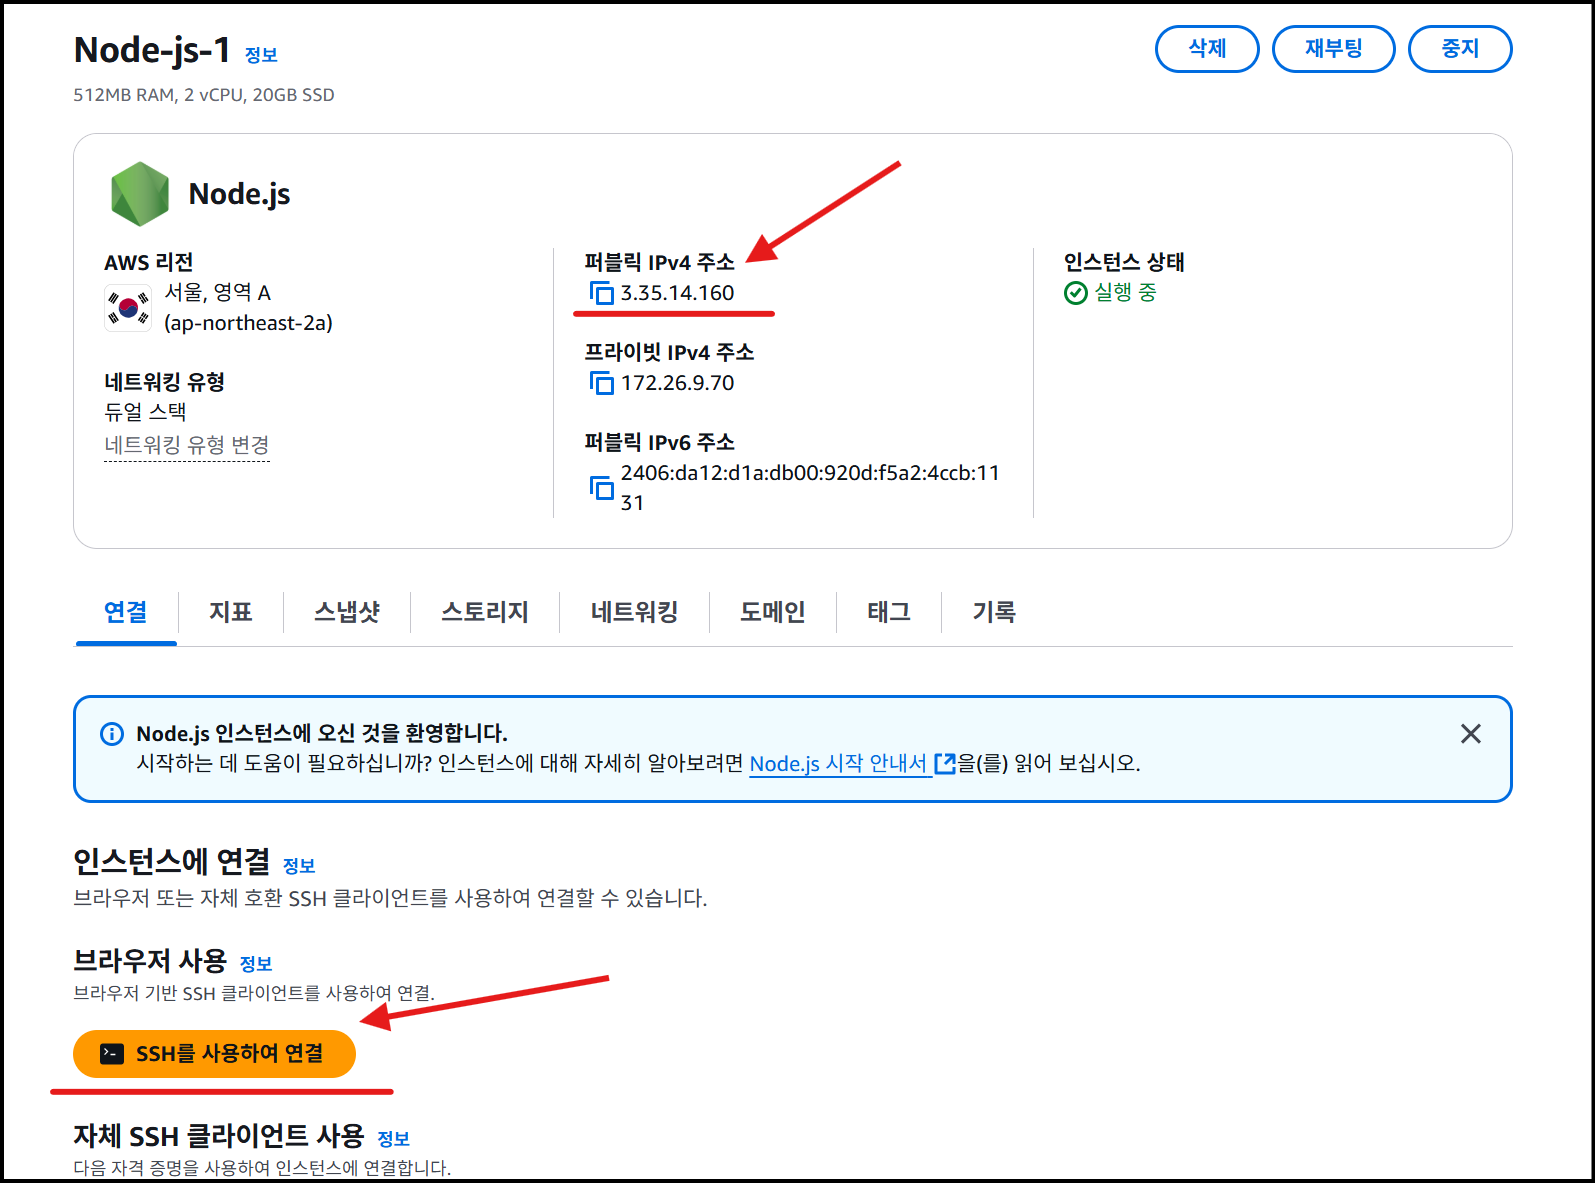
Task: Dismiss the Node.js welcome banner
Action: pos(1470,734)
